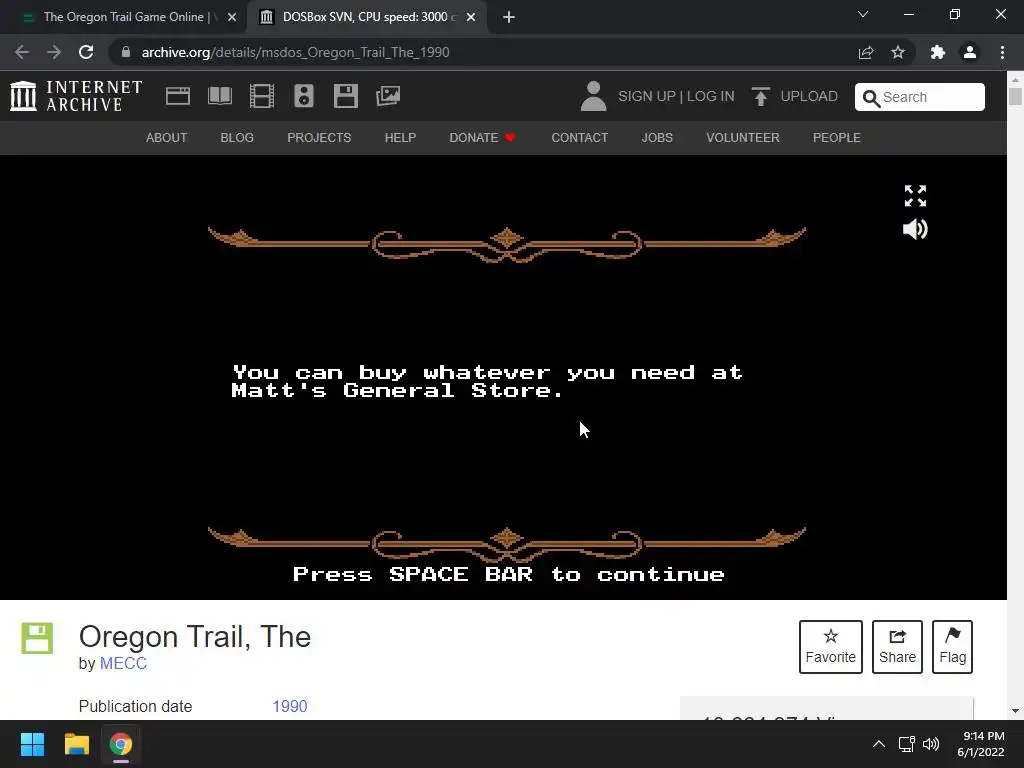Viewport: 1024px width, 768px height.
Task: Bookmark this tab with the star
Action: (898, 52)
